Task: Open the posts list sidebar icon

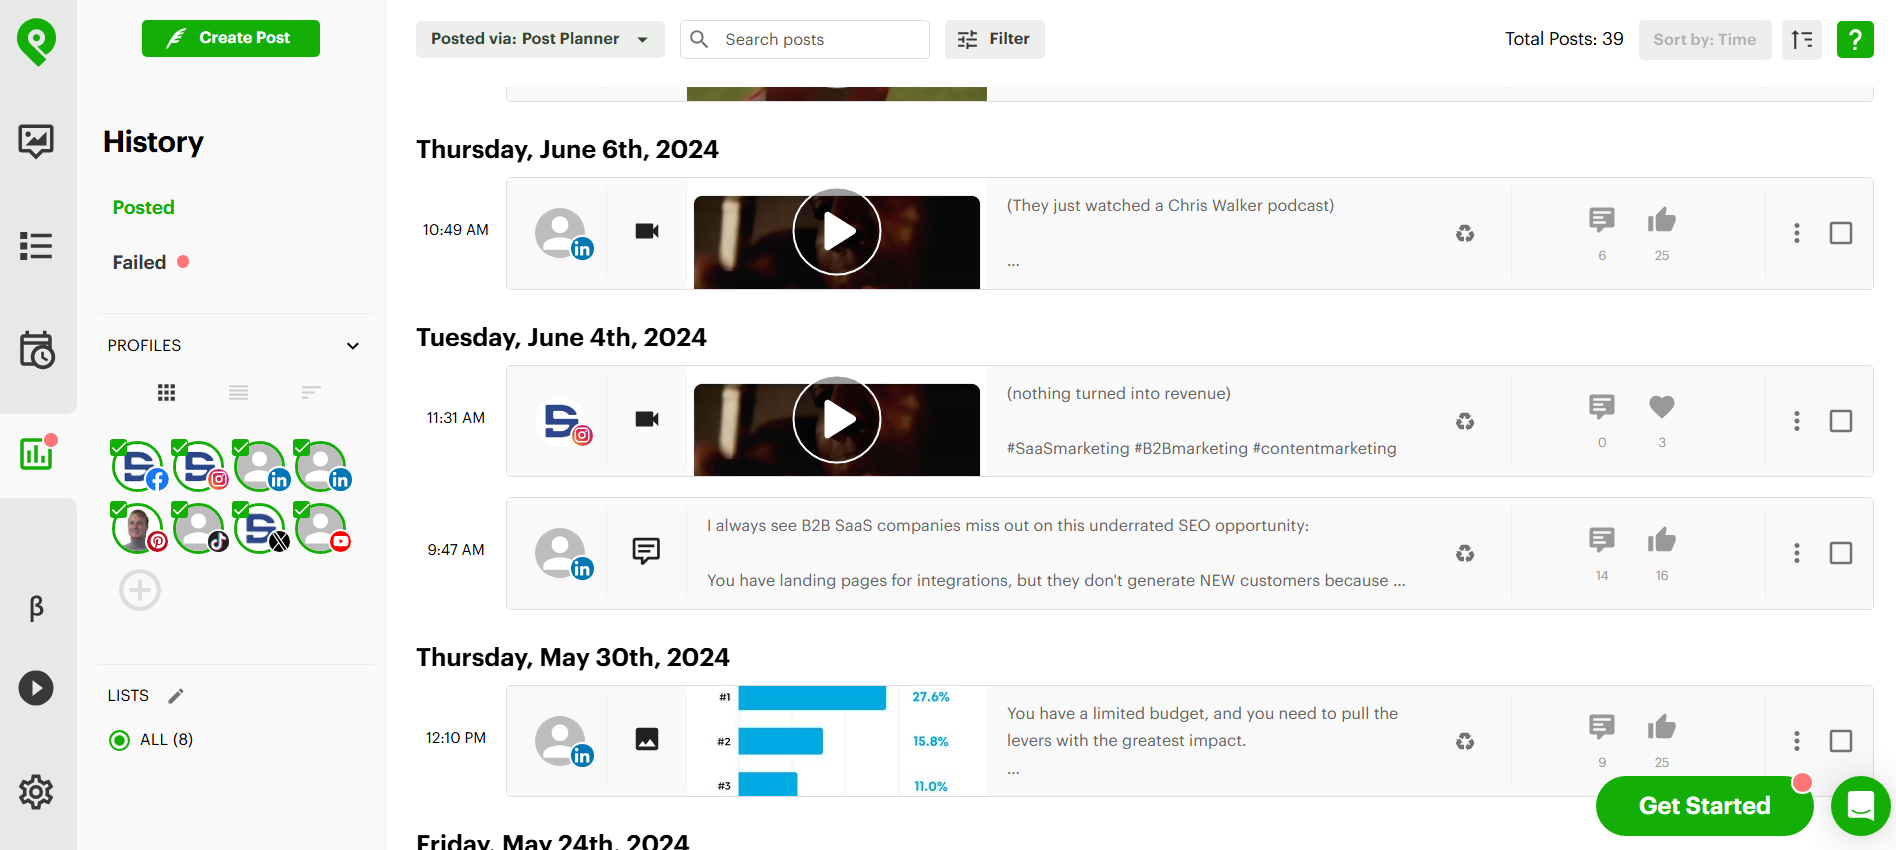Action: [x=36, y=246]
